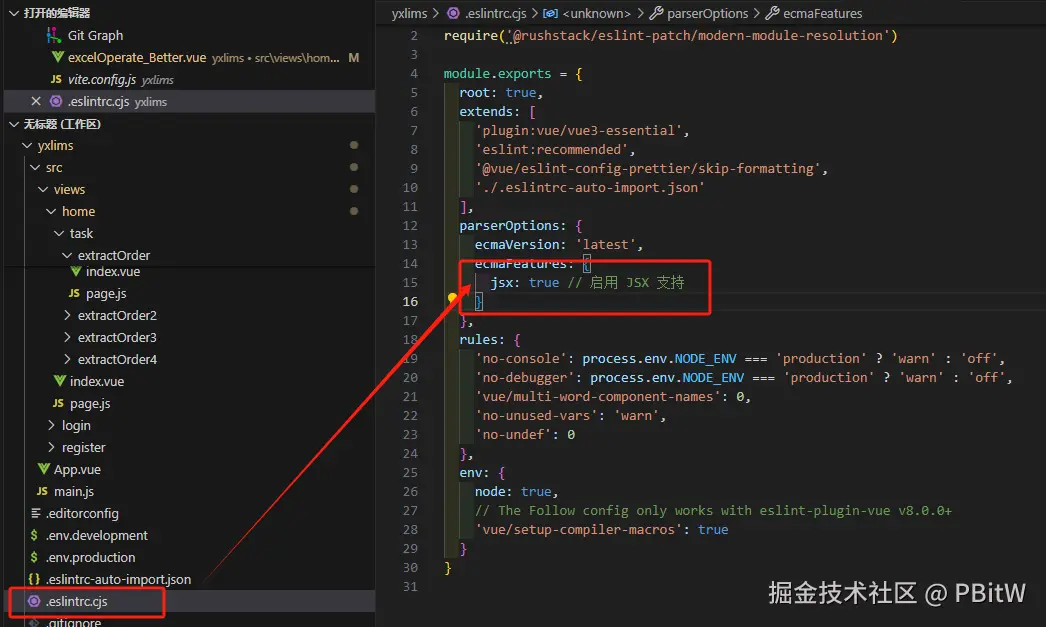Screen dimensions: 1046x627
Task: Click dollar icon of .env.development
Action: pyautogui.click(x=33, y=535)
